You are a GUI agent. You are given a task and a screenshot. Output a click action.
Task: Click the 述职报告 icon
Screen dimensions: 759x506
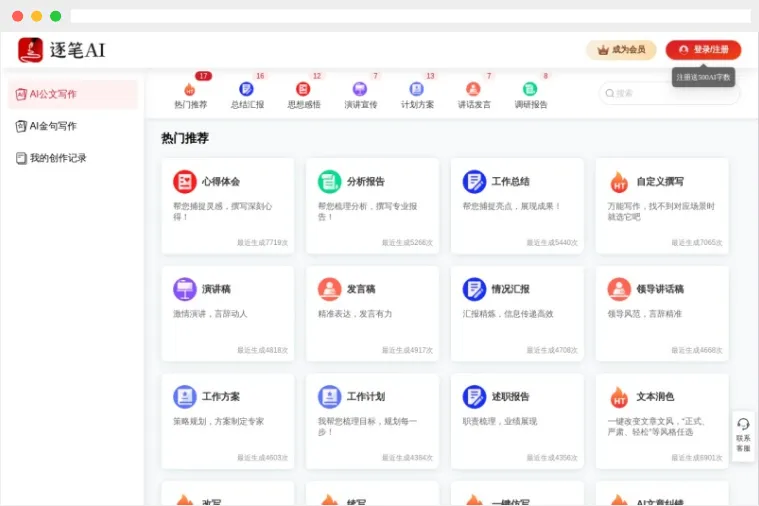tap(474, 397)
